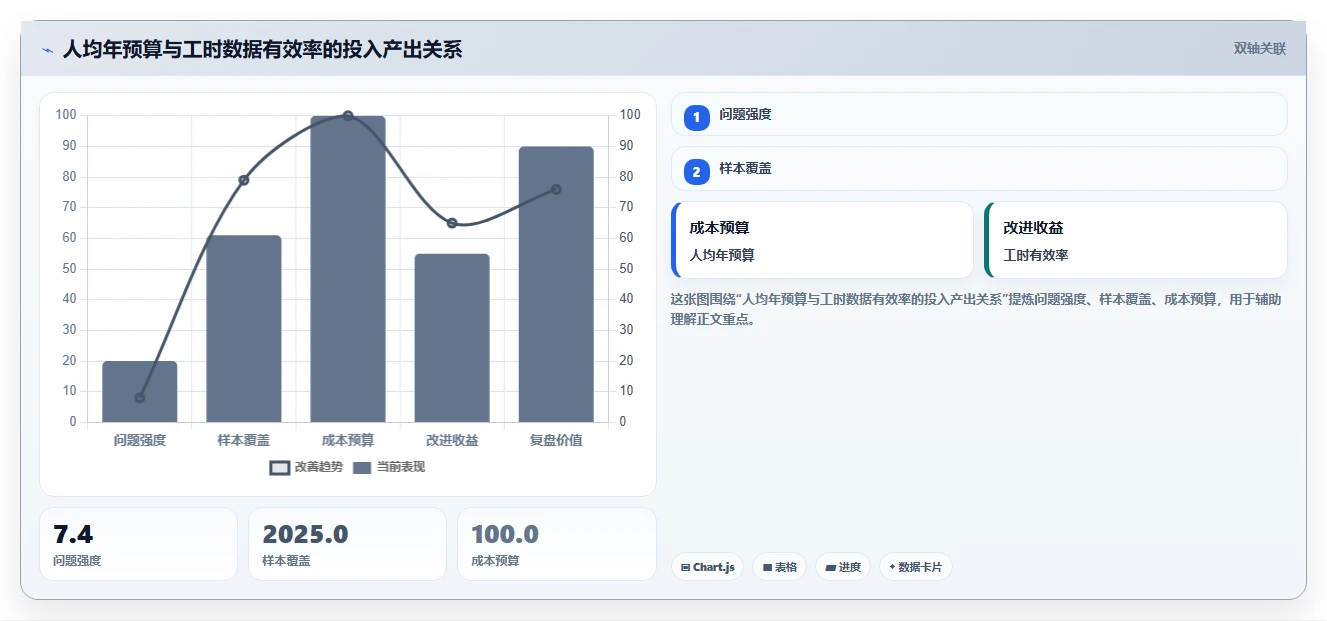Select the 问题强度 list row
This screenshot has height=621, width=1327.
[979, 114]
